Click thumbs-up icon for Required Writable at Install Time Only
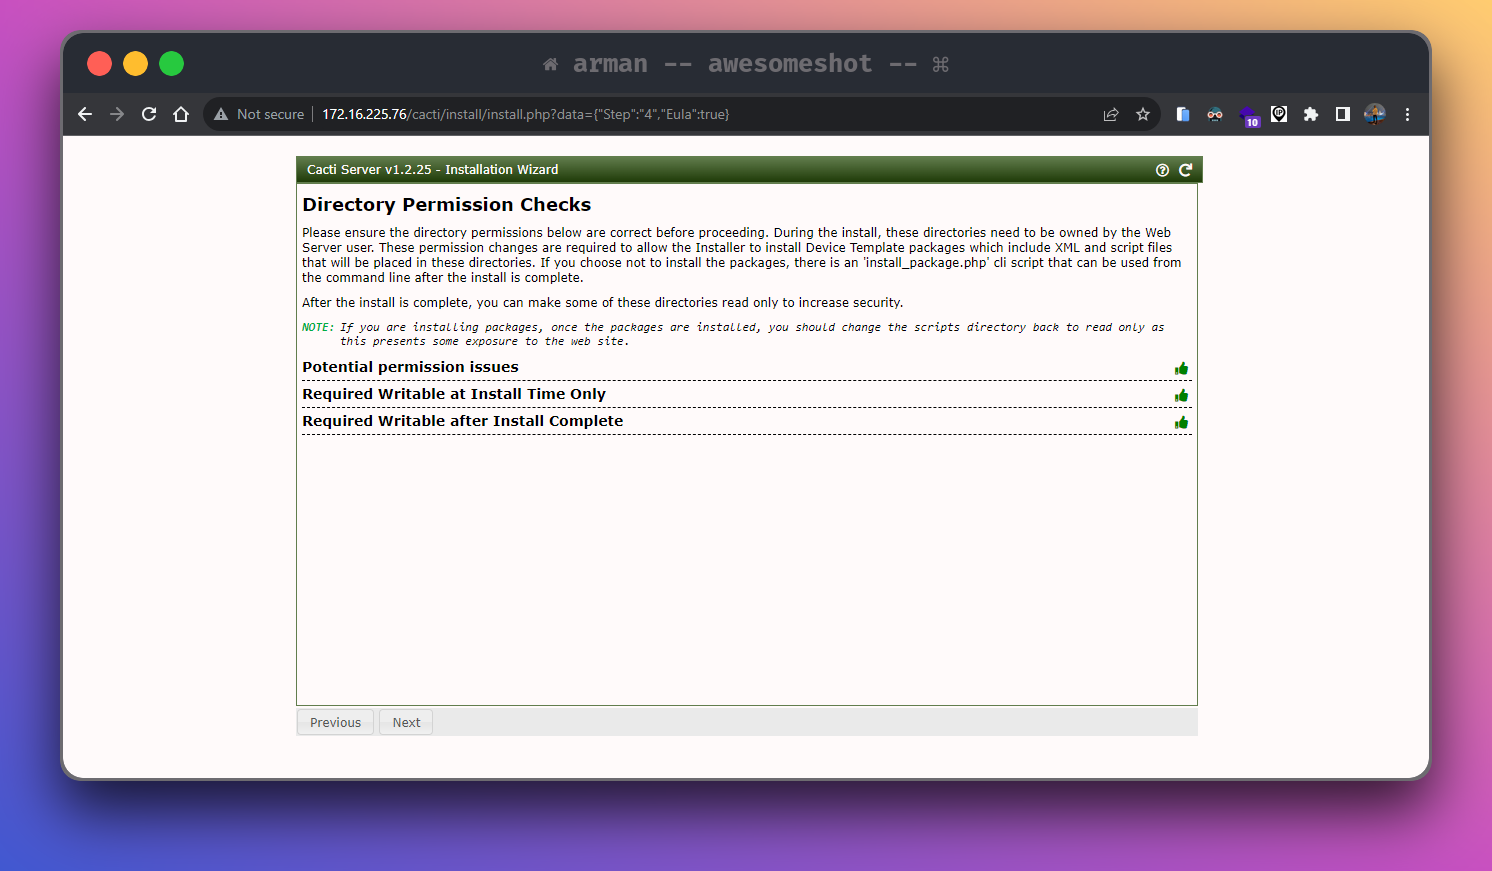The width and height of the screenshot is (1492, 871). point(1182,395)
